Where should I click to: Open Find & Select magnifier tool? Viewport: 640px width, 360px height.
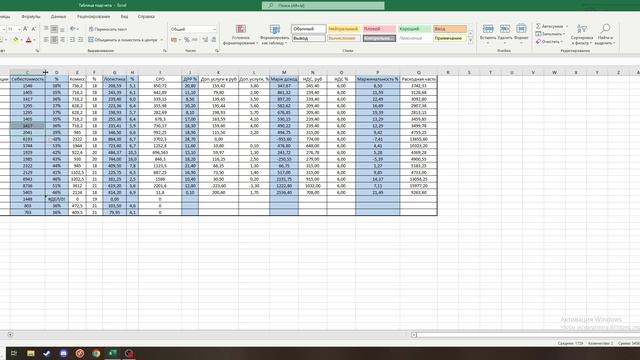click(605, 34)
